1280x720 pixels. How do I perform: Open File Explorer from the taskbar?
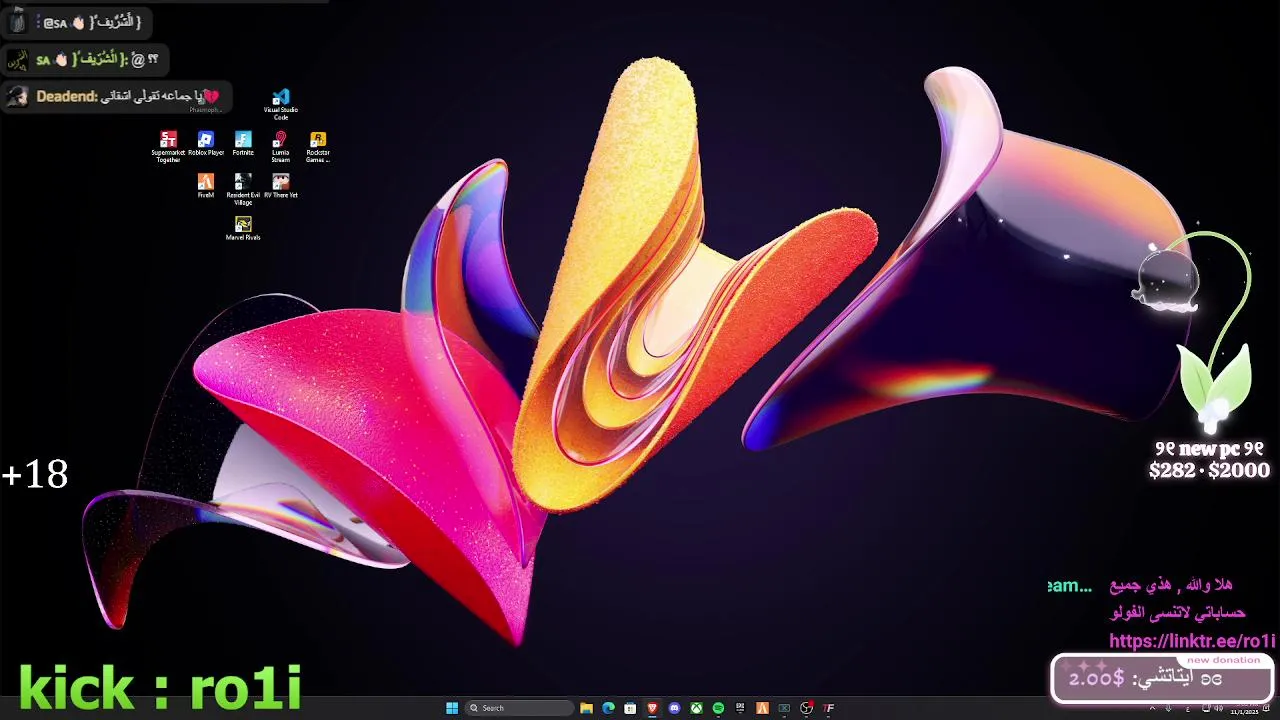[x=586, y=708]
